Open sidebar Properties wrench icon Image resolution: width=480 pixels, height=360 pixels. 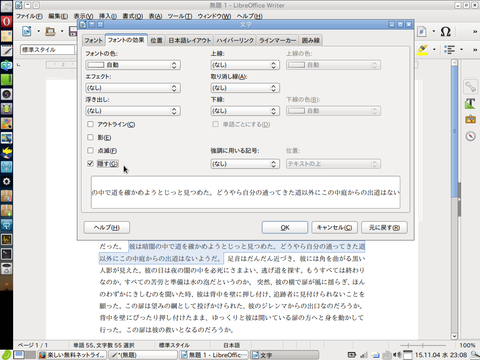click(x=470, y=87)
